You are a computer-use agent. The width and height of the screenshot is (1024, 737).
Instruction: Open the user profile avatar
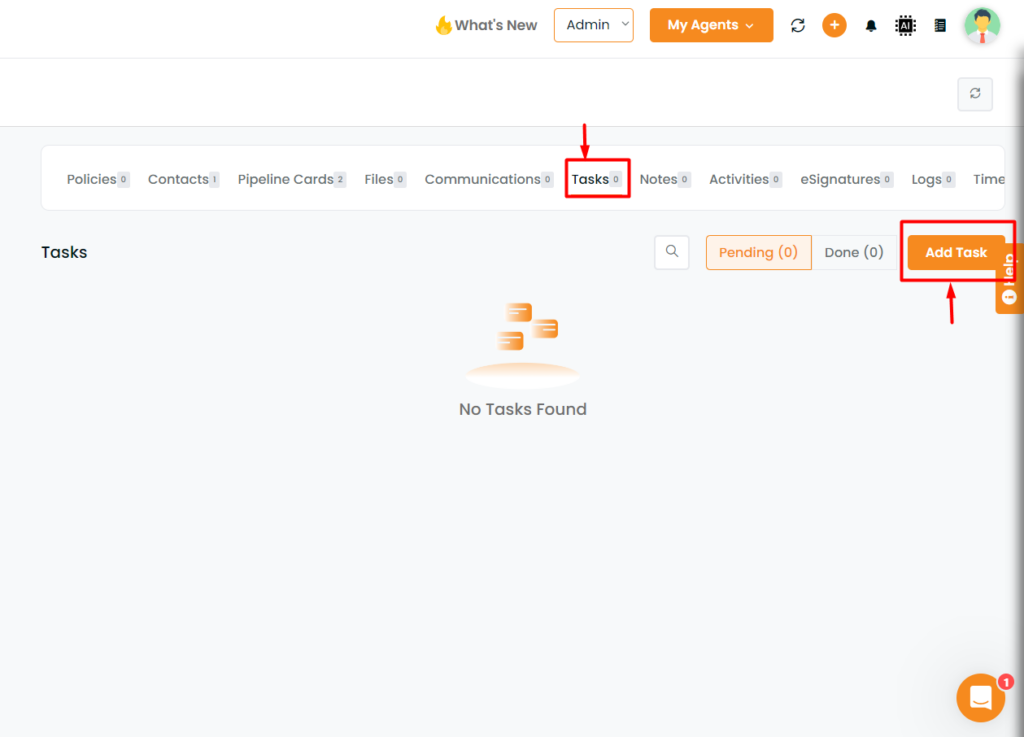[982, 25]
